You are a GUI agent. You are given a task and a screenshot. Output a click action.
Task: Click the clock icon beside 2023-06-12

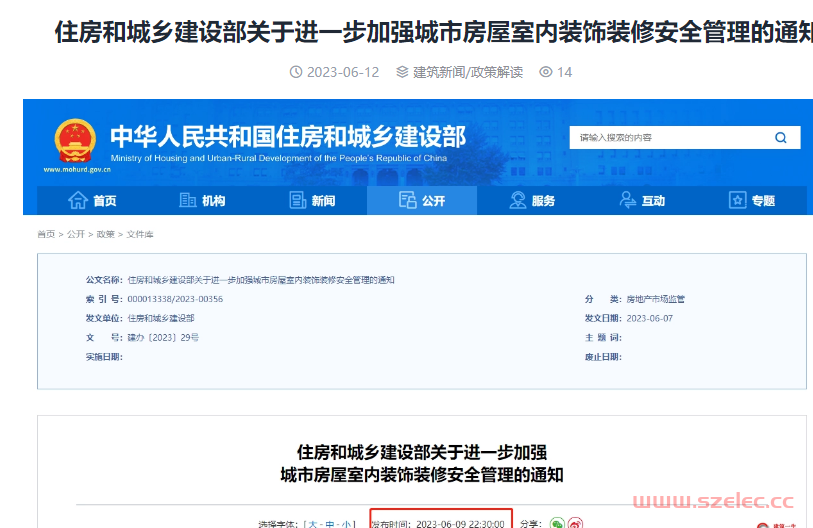point(296,72)
